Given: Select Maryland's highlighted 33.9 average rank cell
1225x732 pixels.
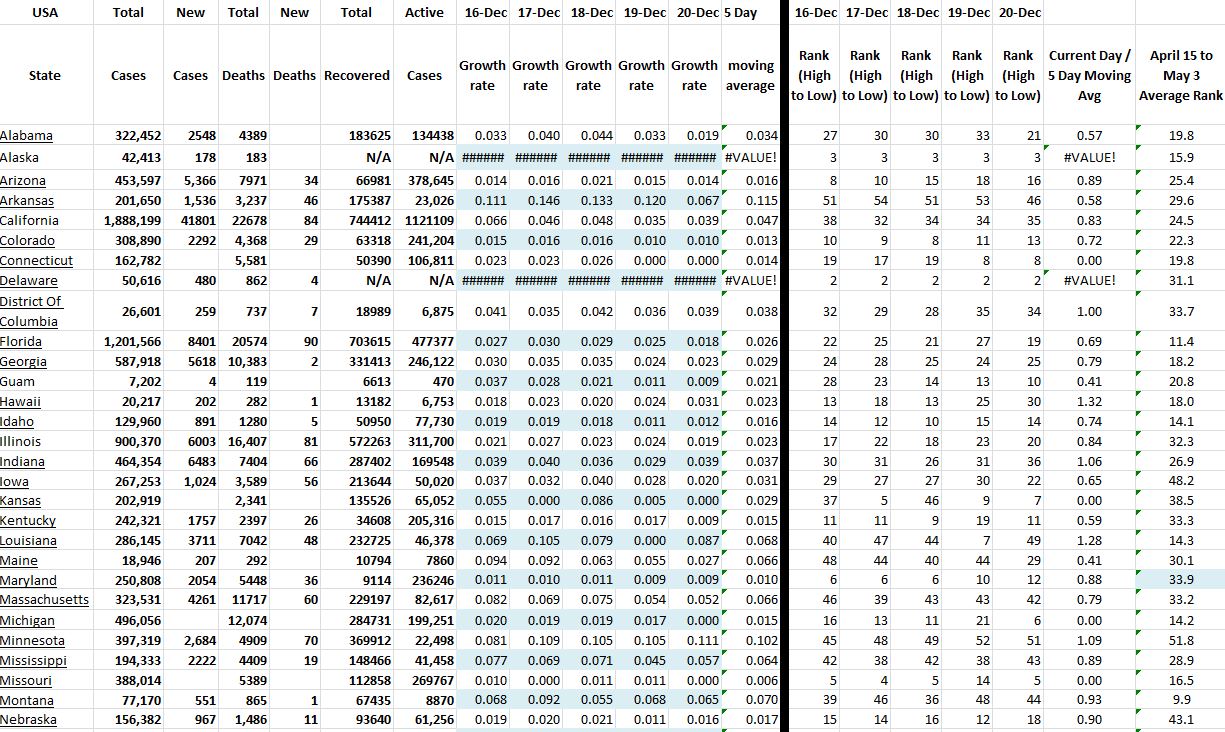Looking at the screenshot, I should (x=1180, y=580).
